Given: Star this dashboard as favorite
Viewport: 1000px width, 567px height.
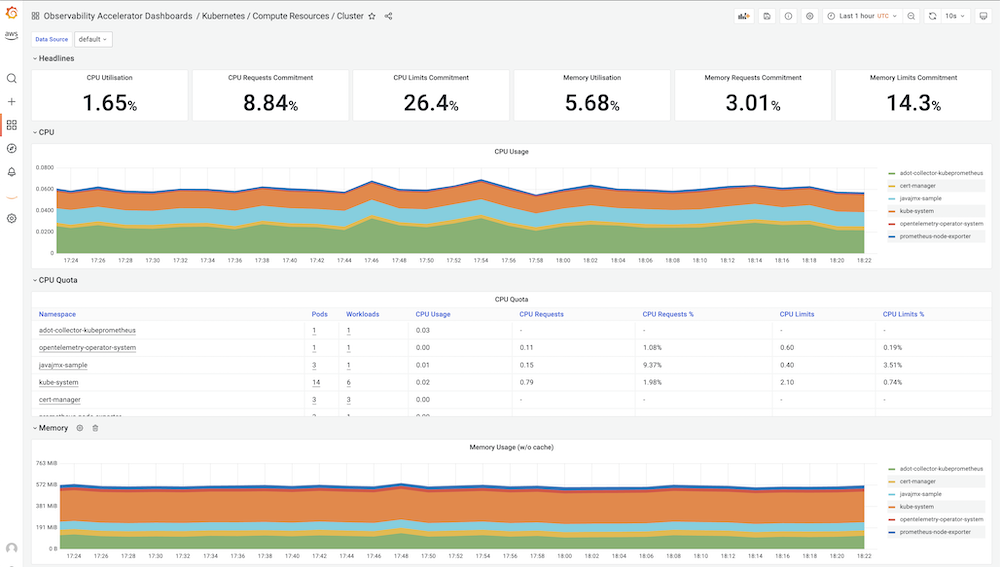Looking at the screenshot, I should click(372, 16).
